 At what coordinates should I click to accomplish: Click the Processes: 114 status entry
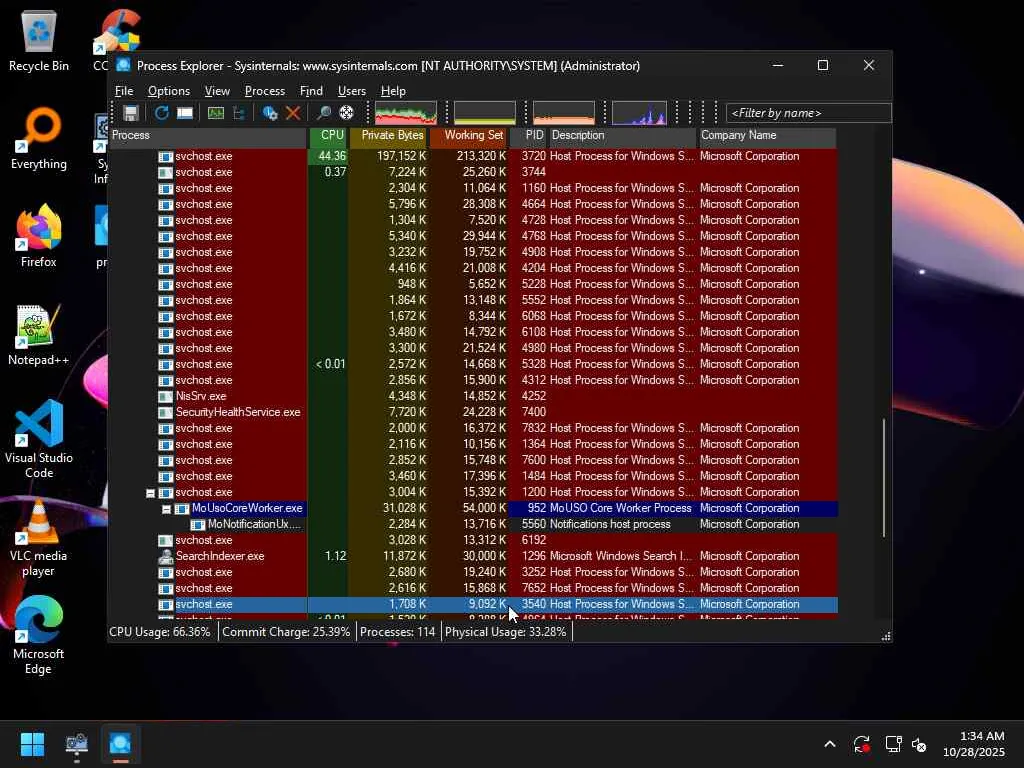point(397,632)
